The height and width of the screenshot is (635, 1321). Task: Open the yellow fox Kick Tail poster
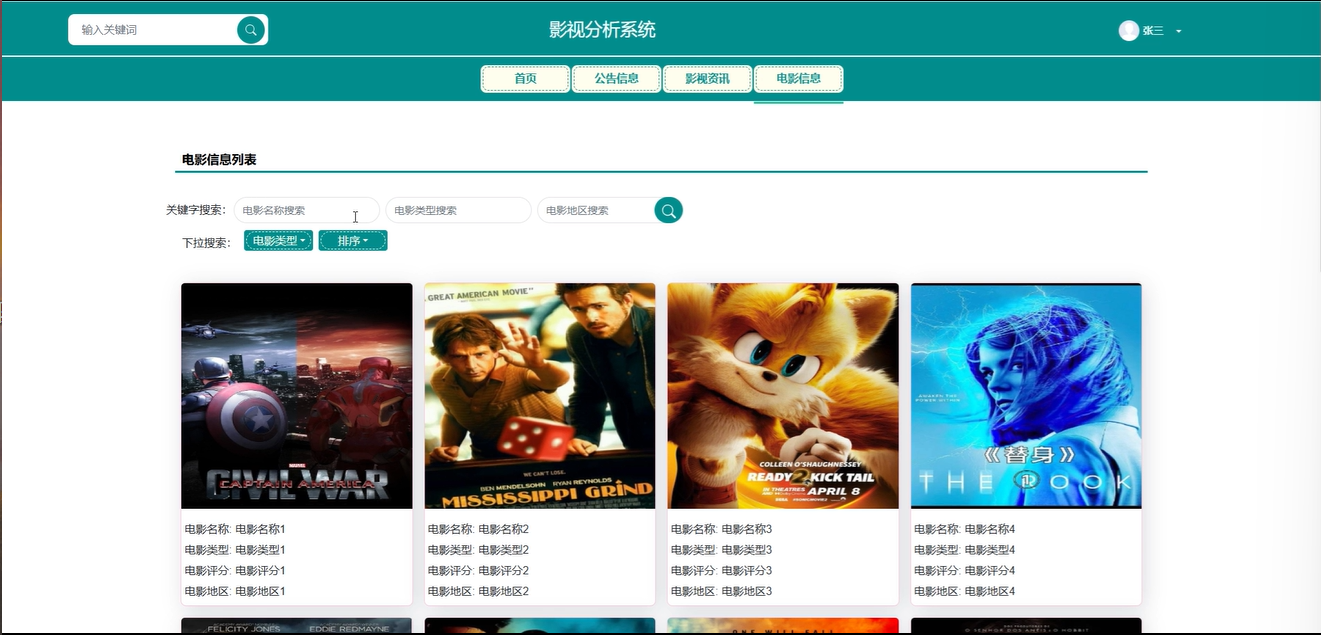click(x=783, y=396)
